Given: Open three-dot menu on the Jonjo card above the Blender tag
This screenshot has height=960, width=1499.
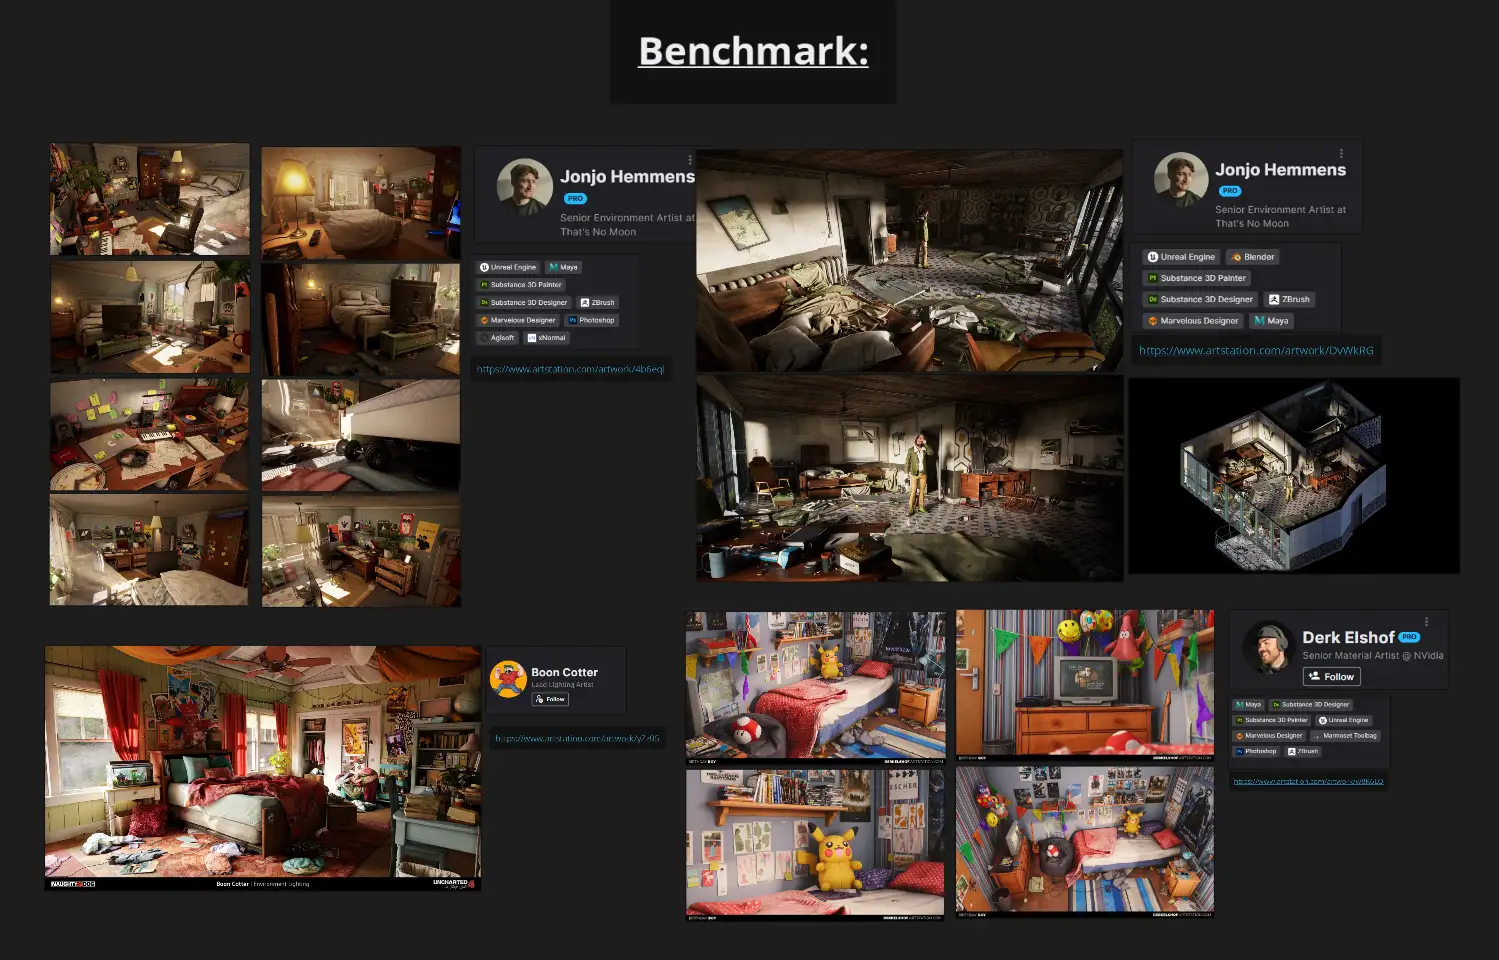Looking at the screenshot, I should point(1341,154).
